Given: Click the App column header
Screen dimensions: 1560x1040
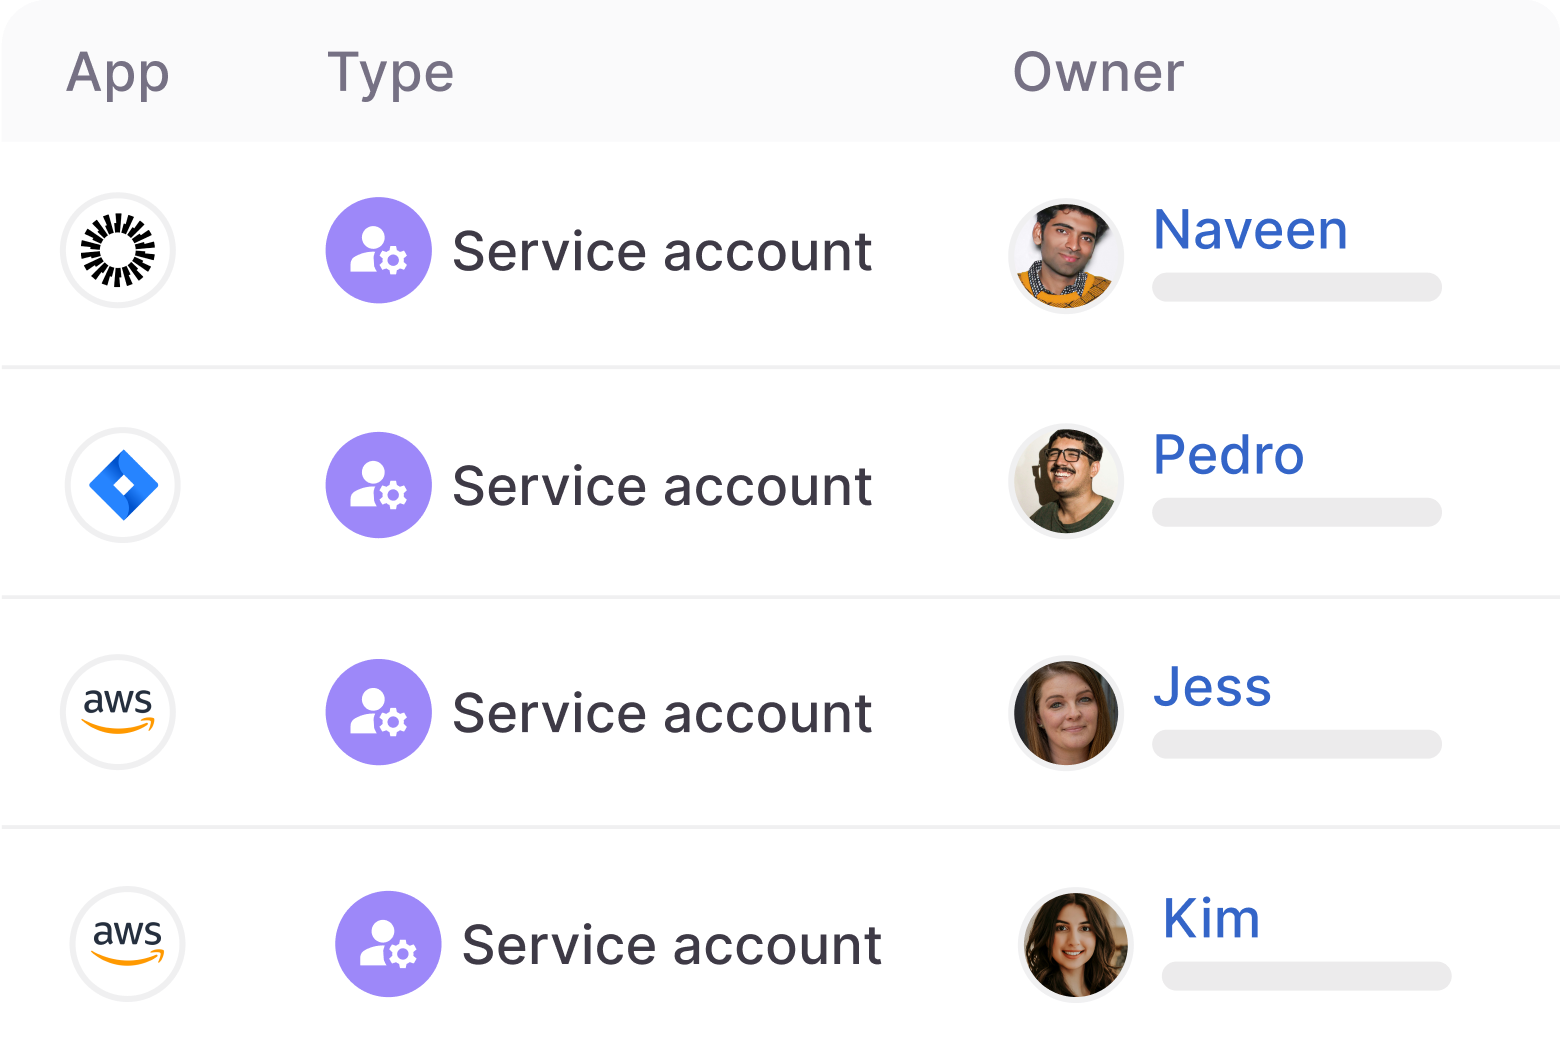Looking at the screenshot, I should [117, 73].
